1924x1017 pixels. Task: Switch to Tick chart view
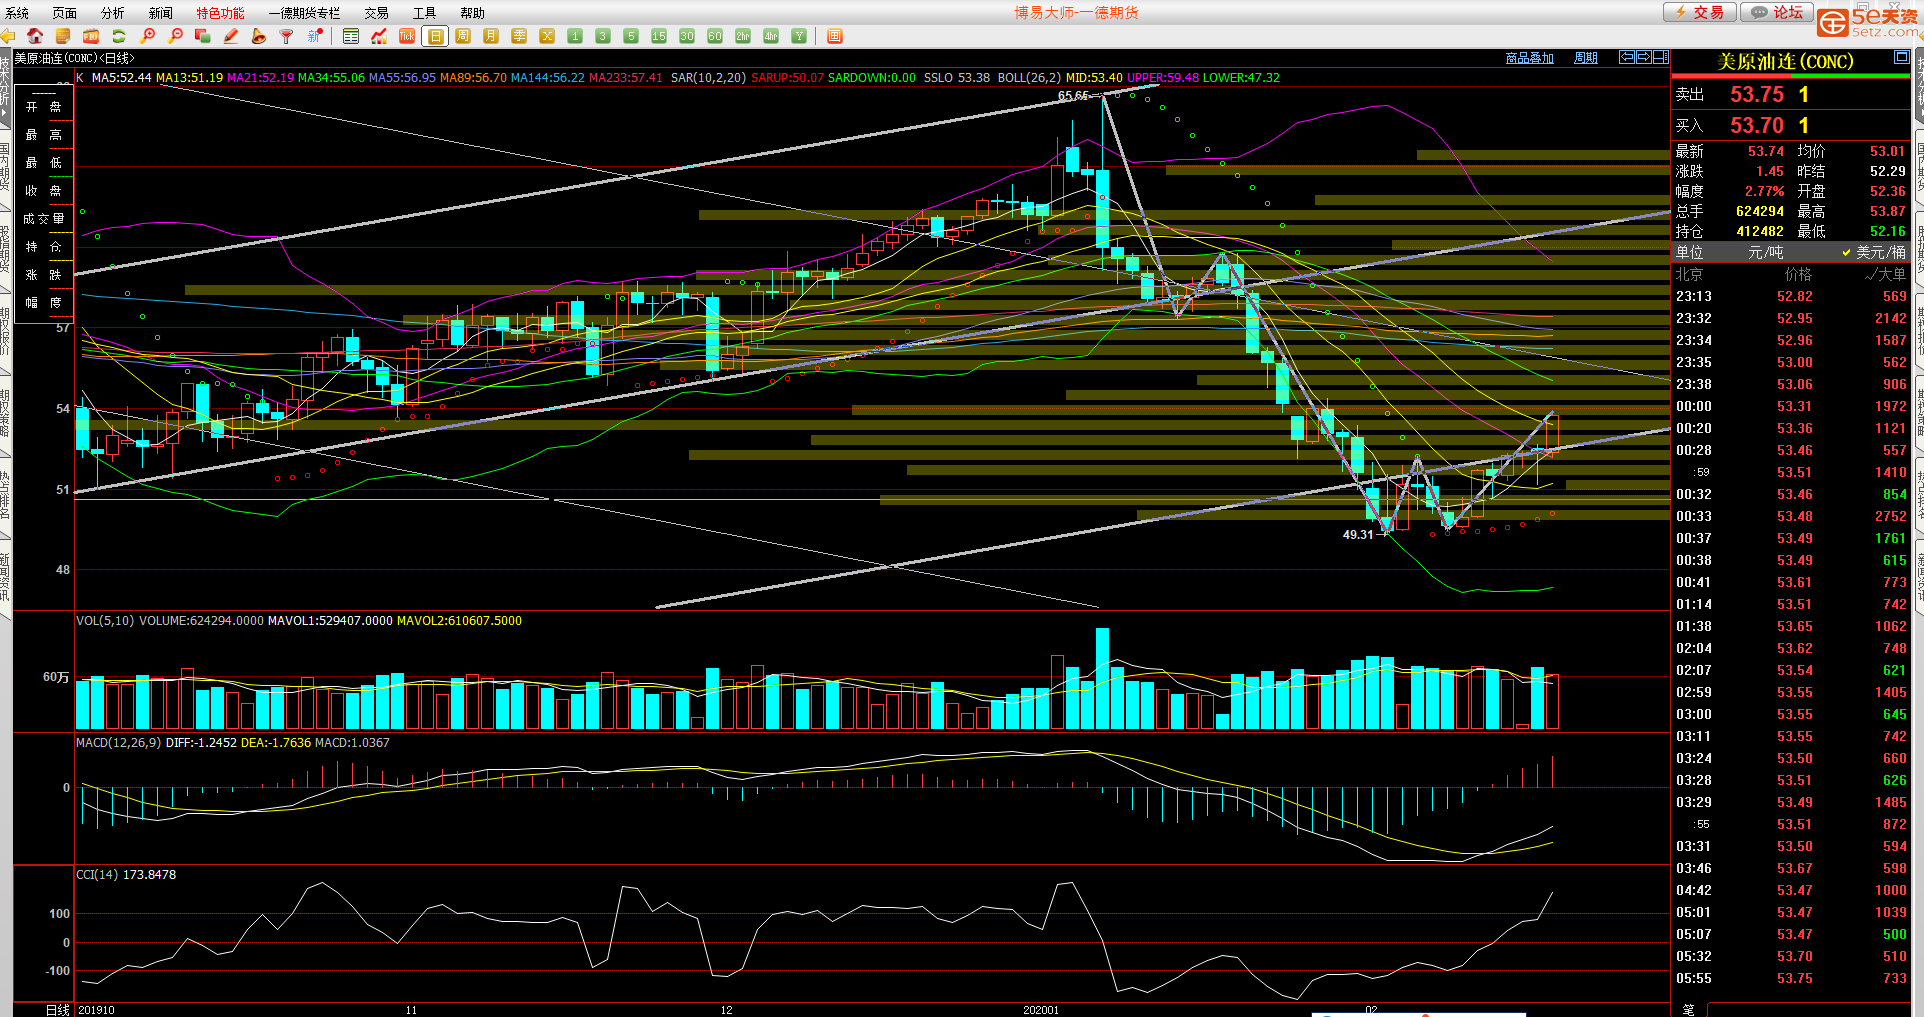tap(407, 36)
